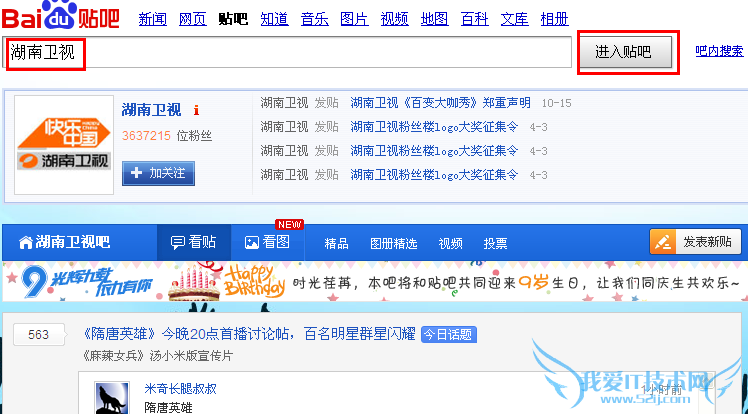This screenshot has width=748, height=414.
Task: Open the 湖南卫视 bar name link
Action: (x=151, y=110)
